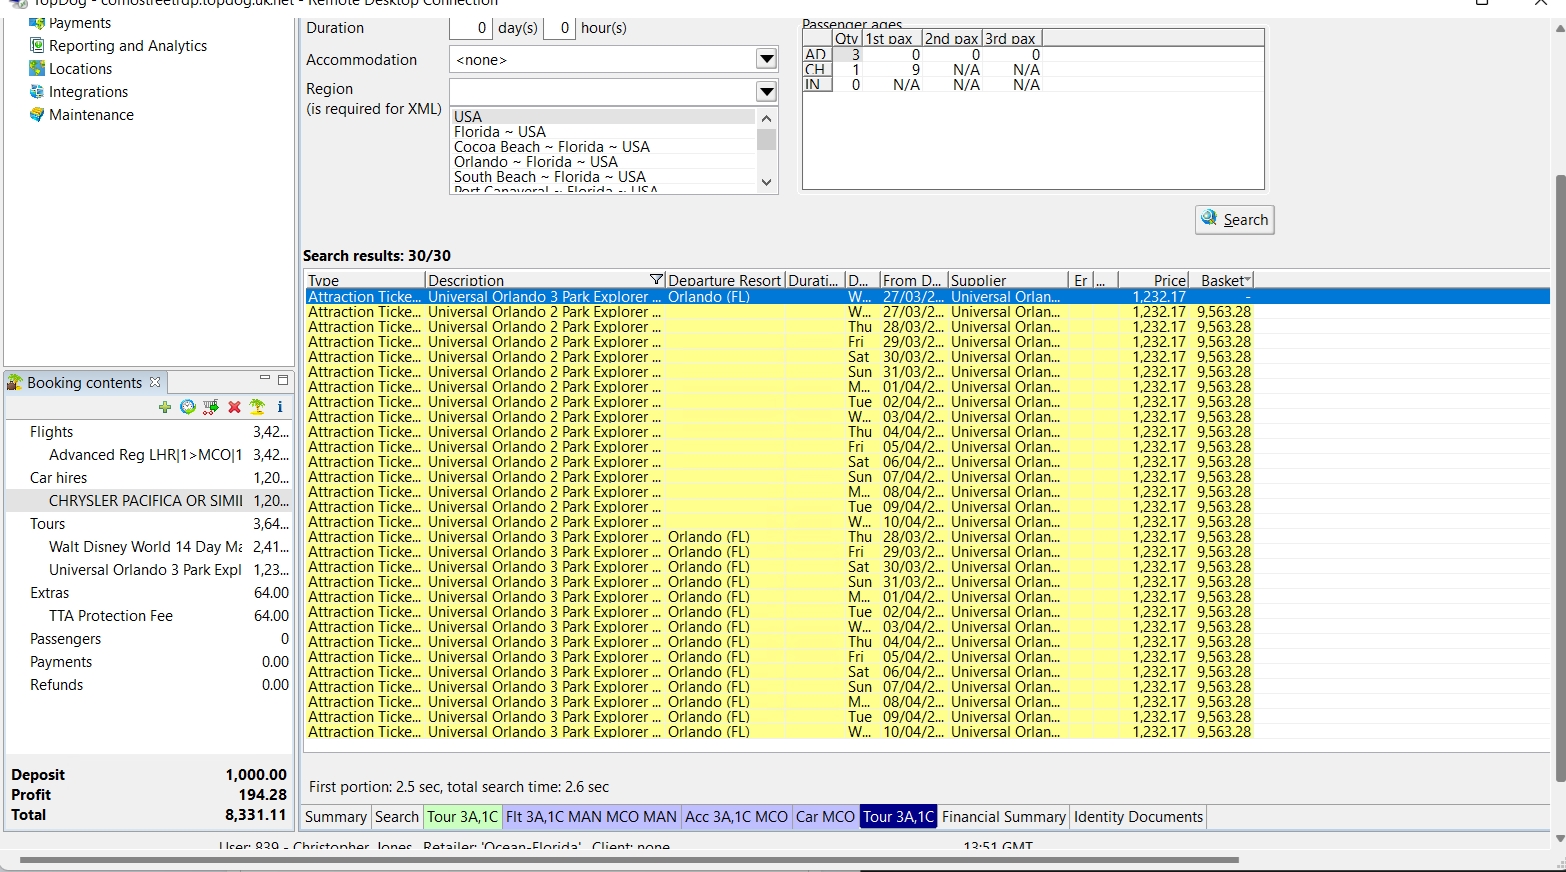Click the shopping cart basket icon
The width and height of the screenshot is (1566, 872).
210,407
